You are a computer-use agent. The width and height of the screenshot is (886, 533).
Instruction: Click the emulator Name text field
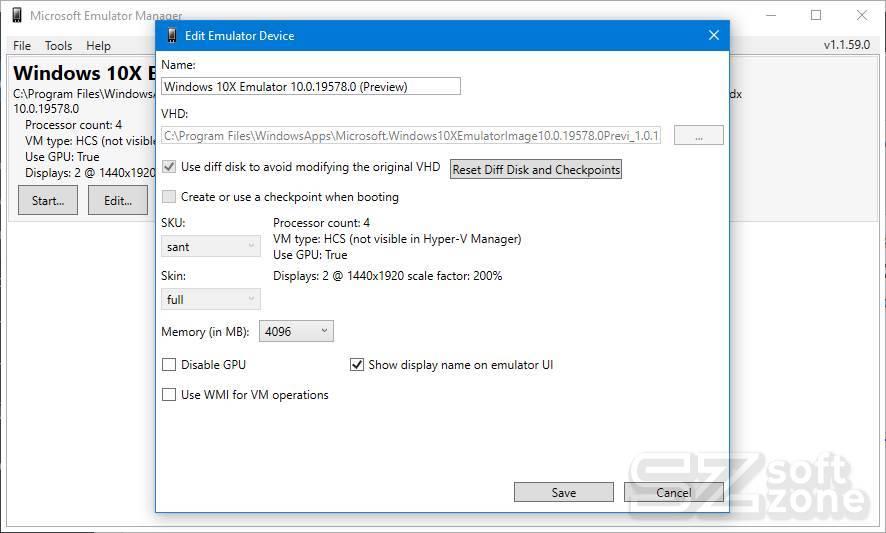(311, 86)
